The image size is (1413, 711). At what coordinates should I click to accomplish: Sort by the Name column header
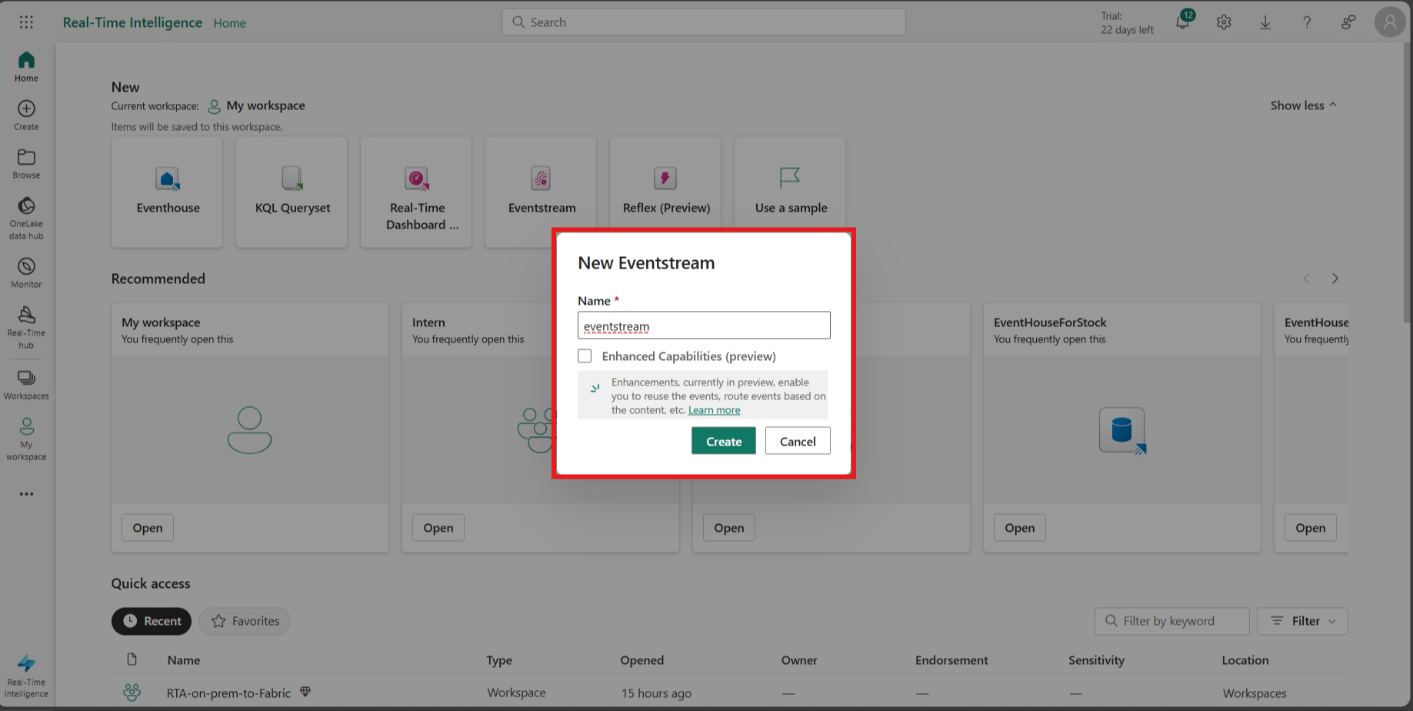184,660
